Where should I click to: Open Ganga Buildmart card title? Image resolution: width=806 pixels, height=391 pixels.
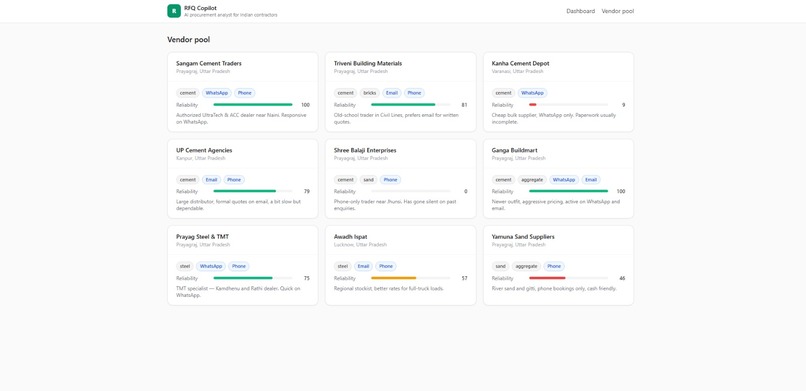click(515, 150)
